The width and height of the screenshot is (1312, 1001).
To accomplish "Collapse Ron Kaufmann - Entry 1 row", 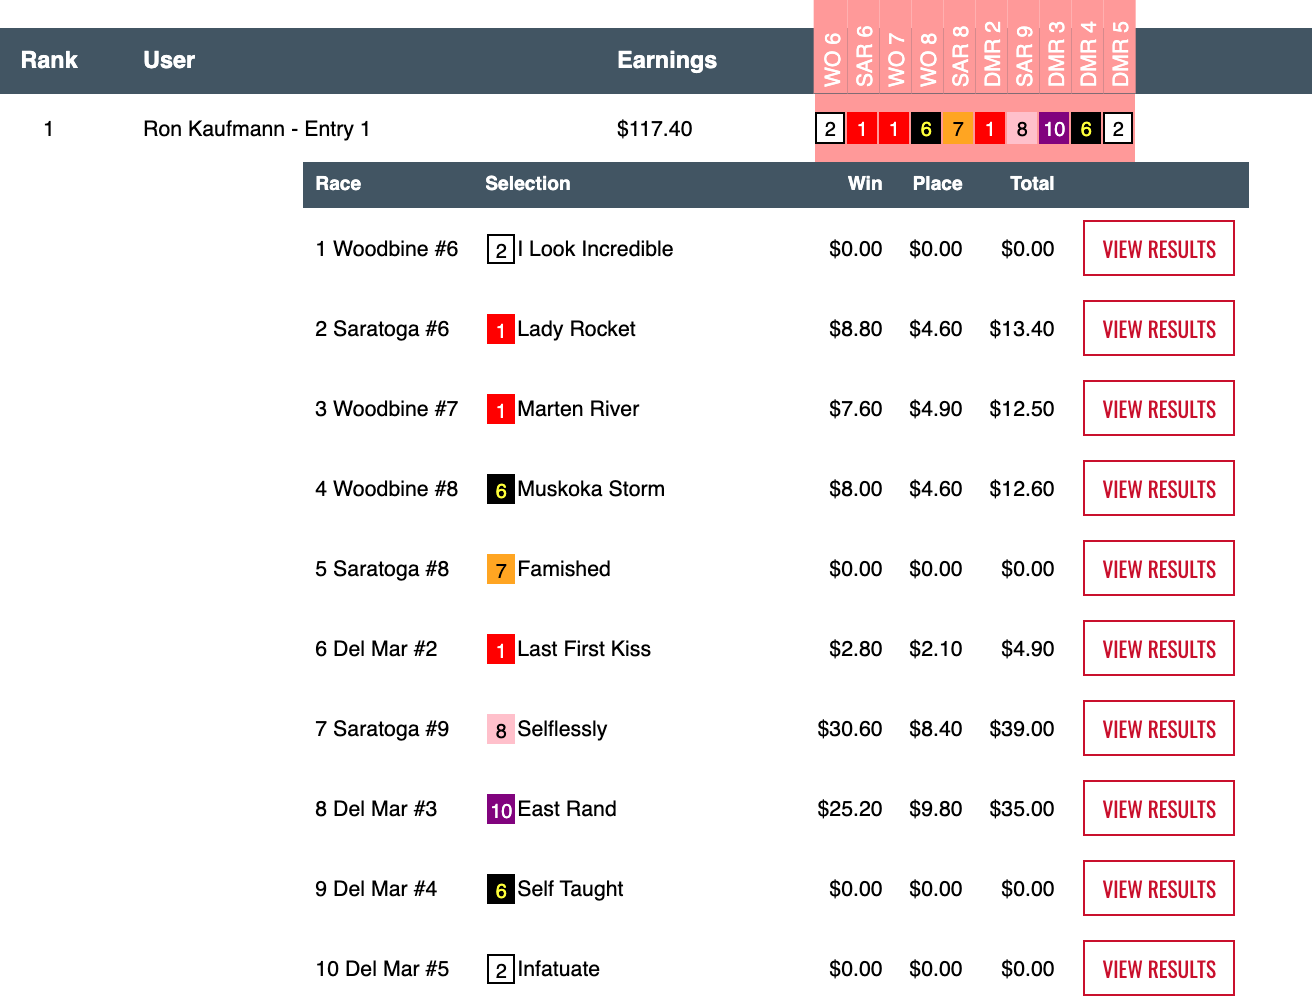I will tap(256, 129).
